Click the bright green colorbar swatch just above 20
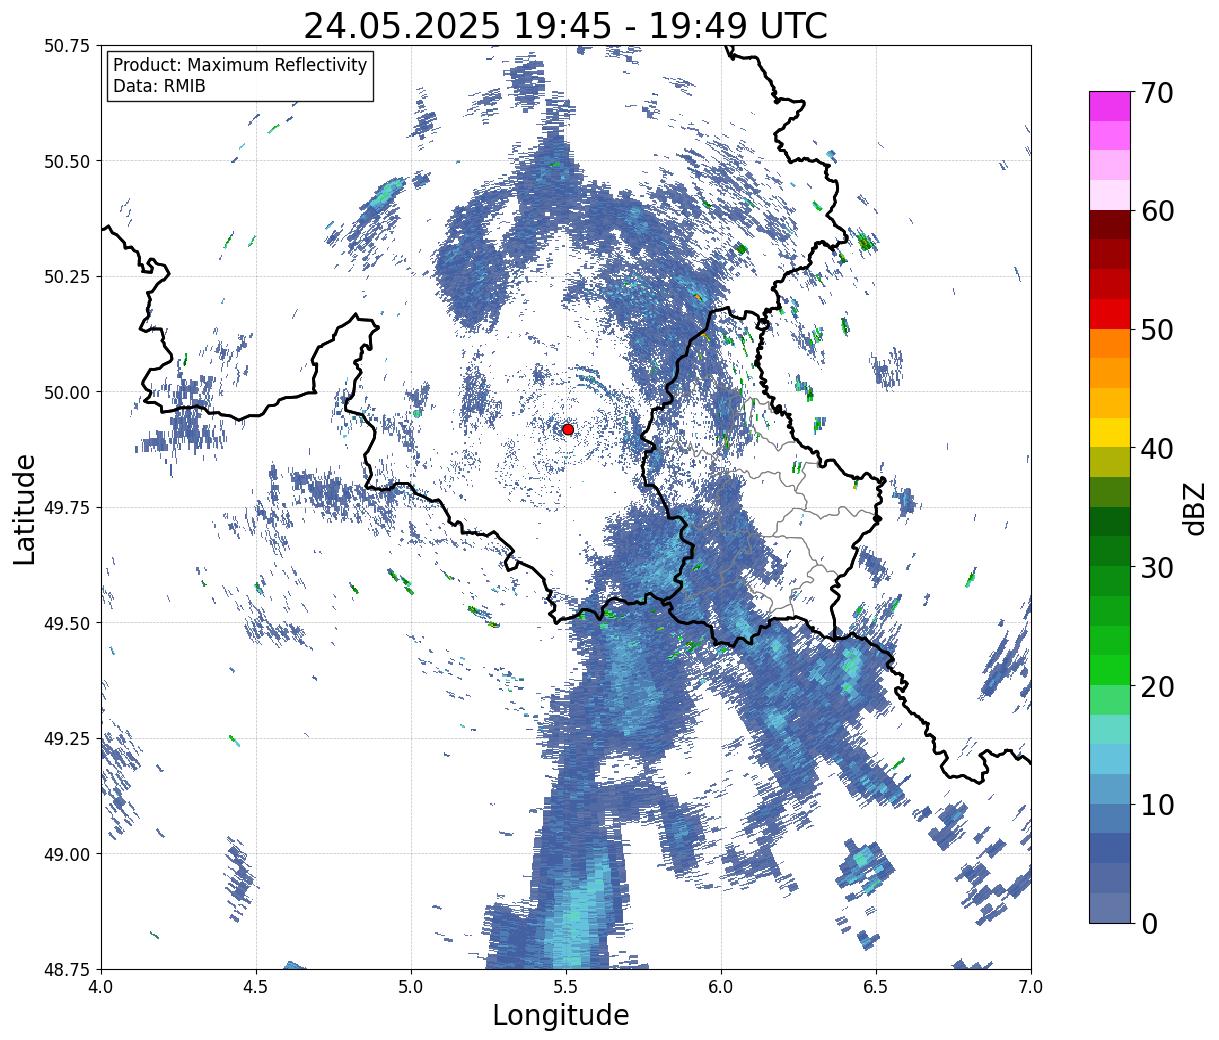 point(1110,669)
